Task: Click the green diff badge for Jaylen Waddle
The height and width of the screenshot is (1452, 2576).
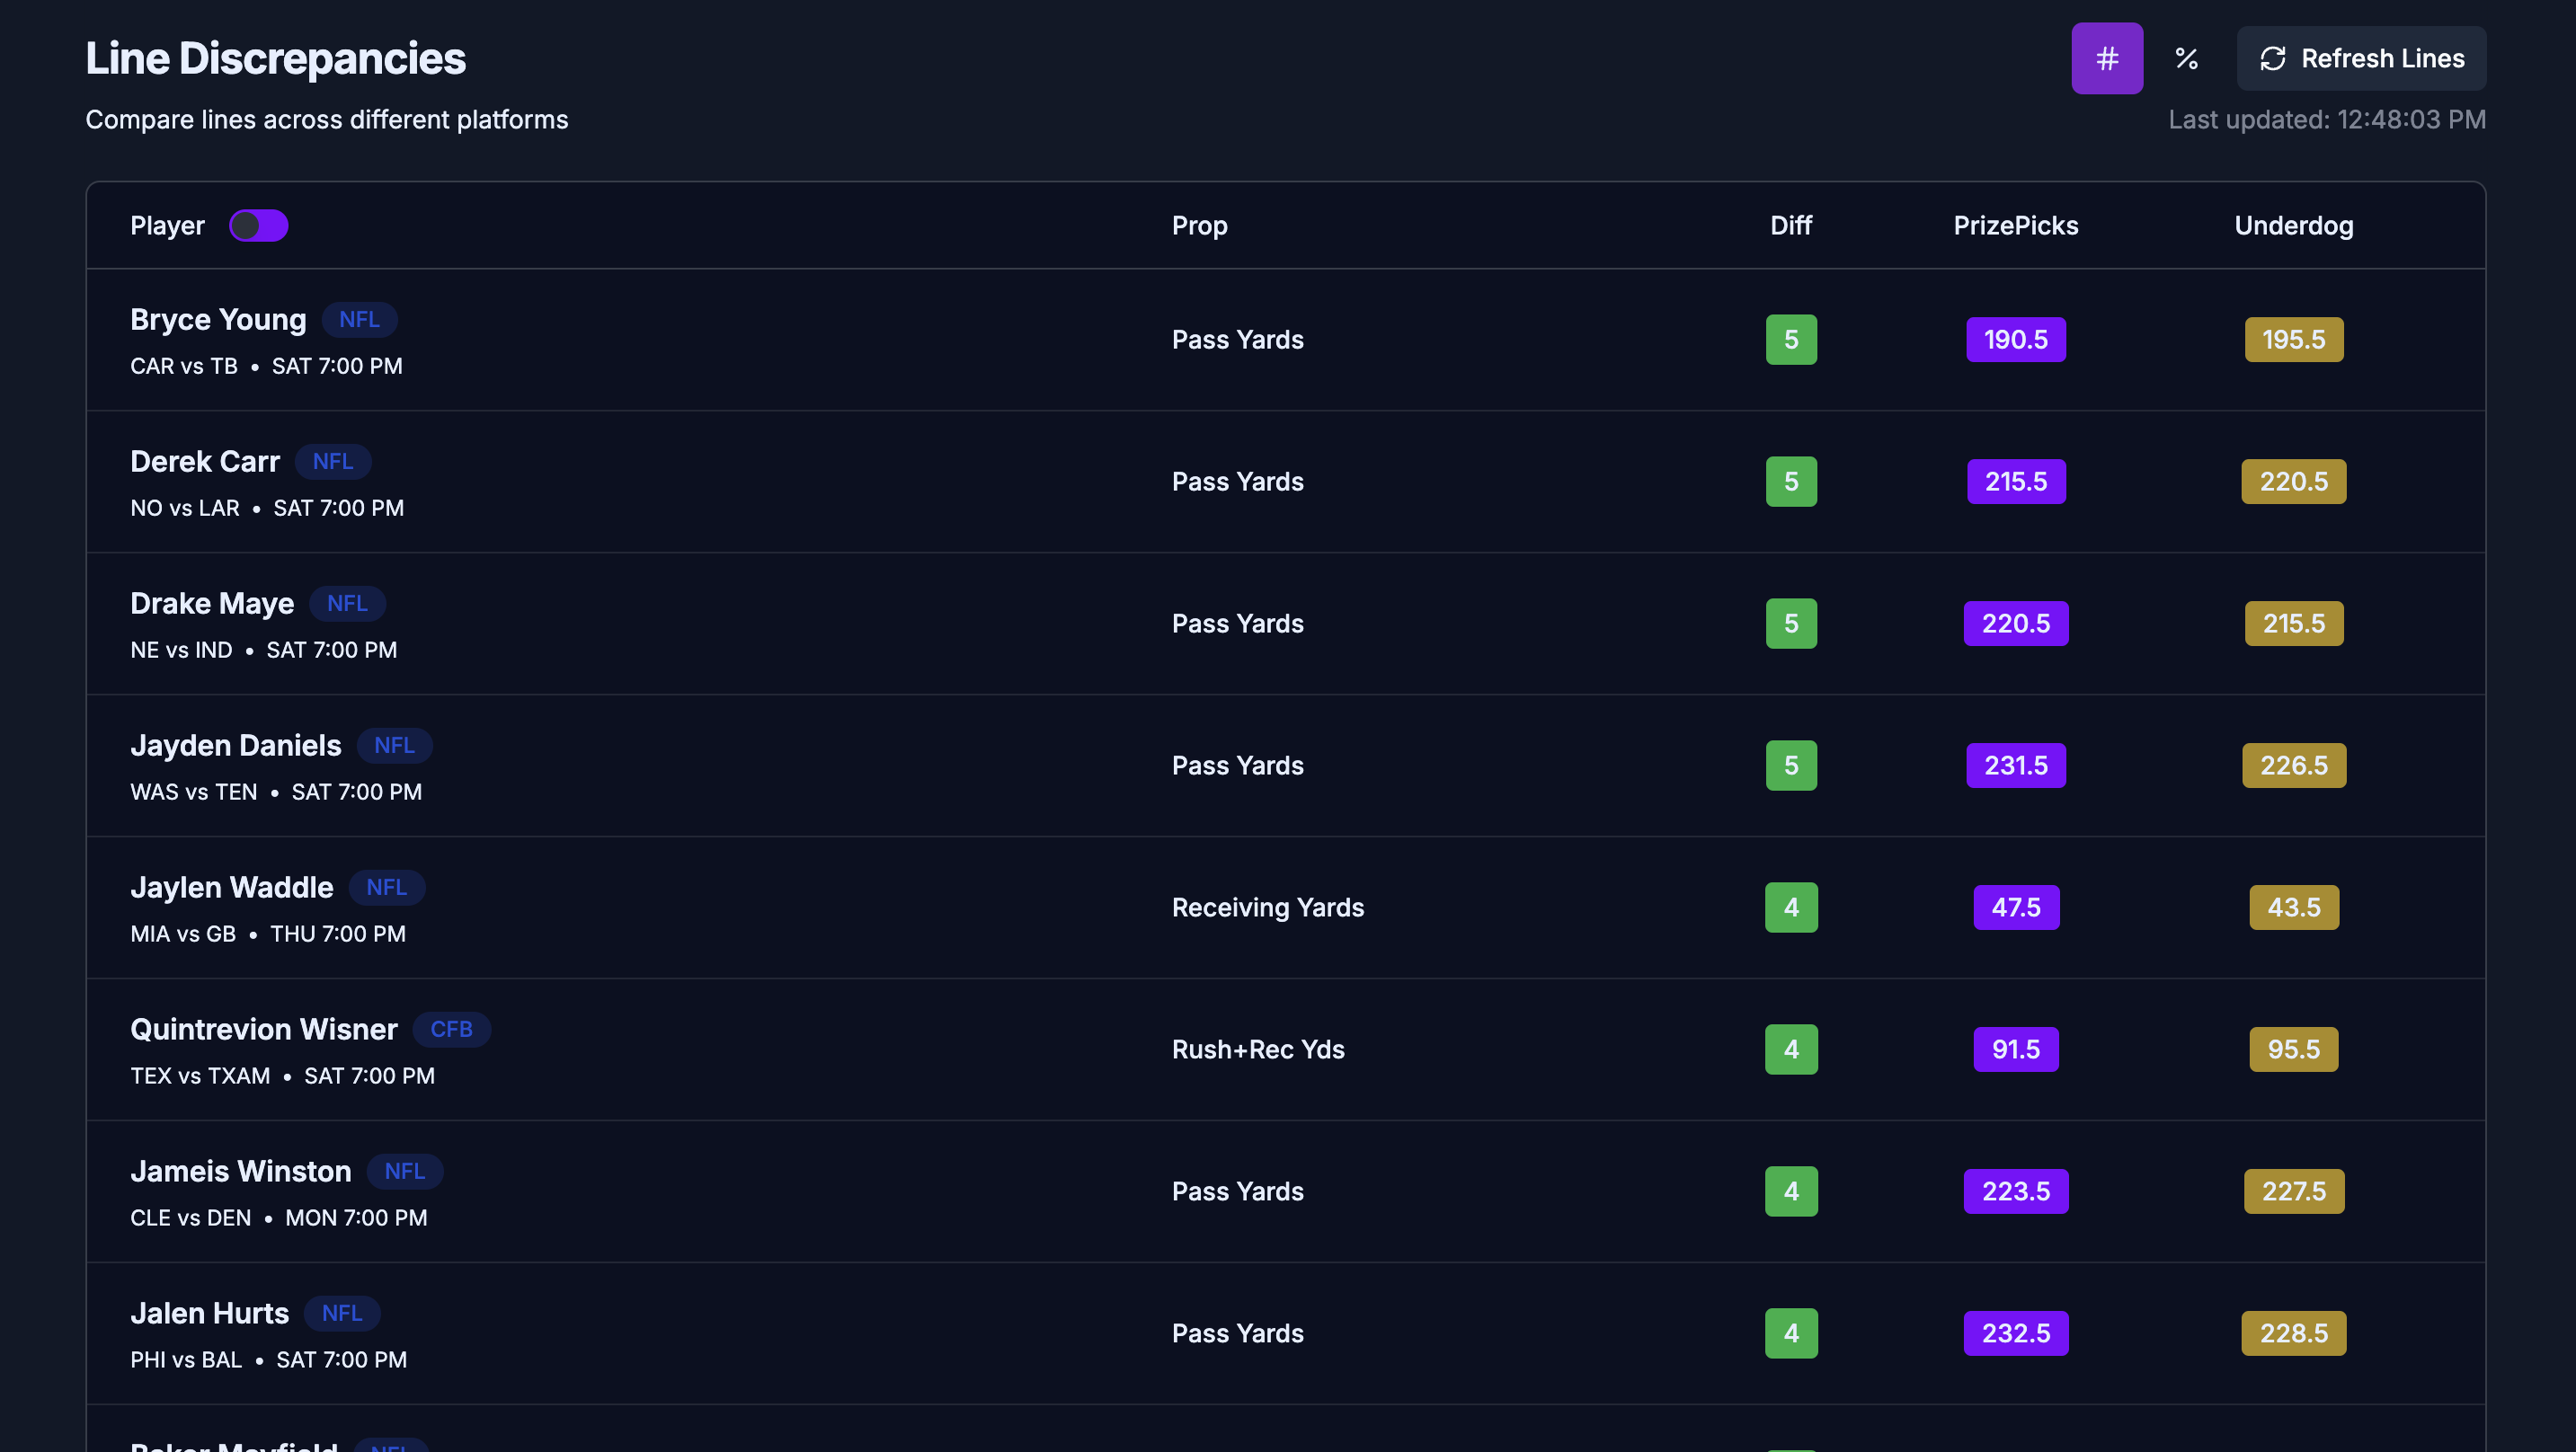Action: pyautogui.click(x=1790, y=907)
